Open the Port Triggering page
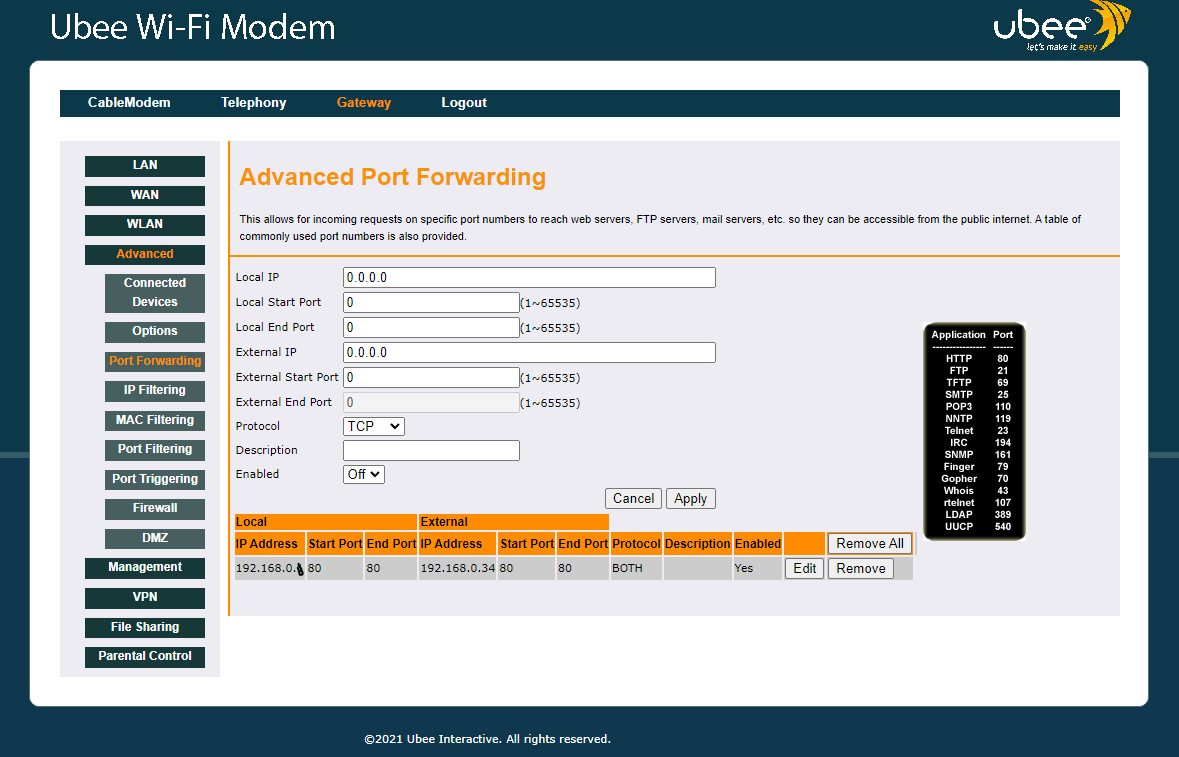This screenshot has height=757, width=1179. click(155, 480)
